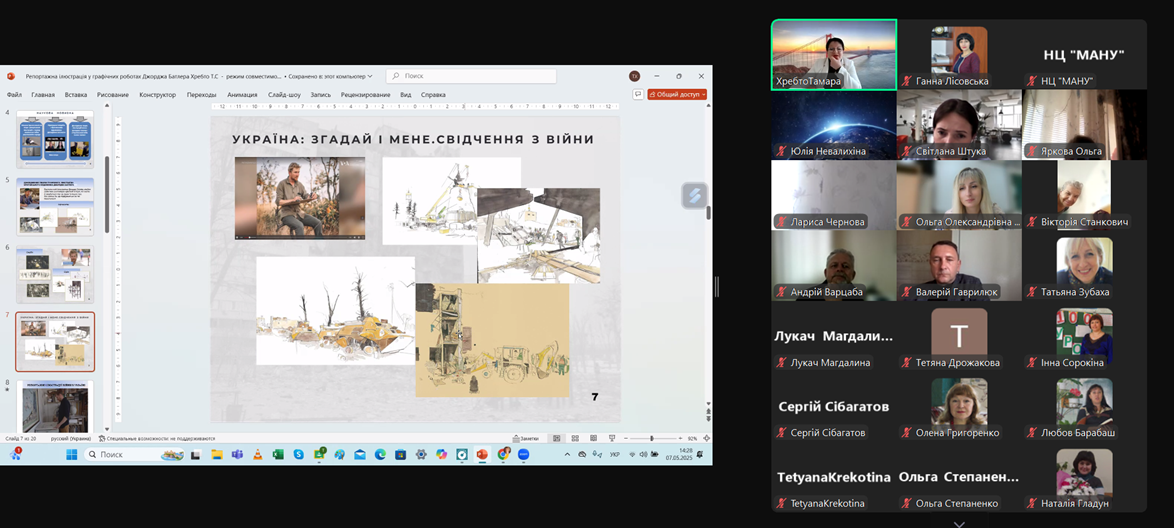
Task: Open the TX user account avatar
Action: pos(634,76)
